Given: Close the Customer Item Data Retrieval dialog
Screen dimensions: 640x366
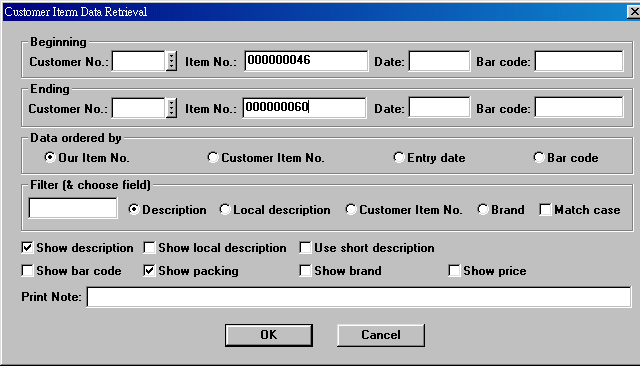Looking at the screenshot, I should click(x=634, y=11).
